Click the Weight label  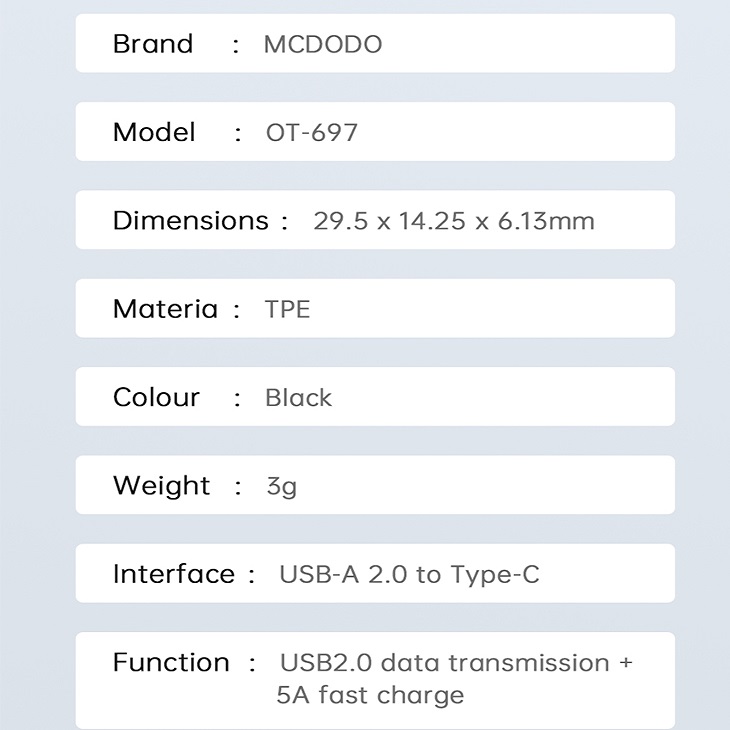coord(161,486)
